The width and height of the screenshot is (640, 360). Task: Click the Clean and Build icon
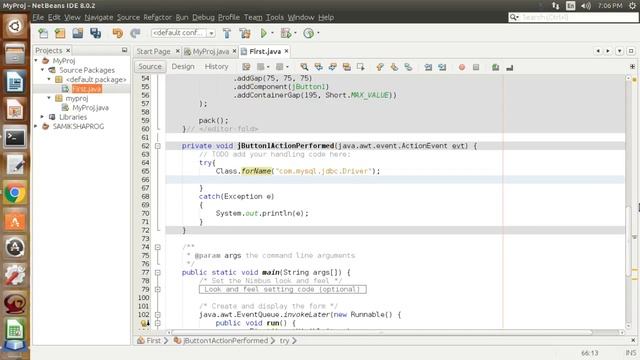click(245, 33)
